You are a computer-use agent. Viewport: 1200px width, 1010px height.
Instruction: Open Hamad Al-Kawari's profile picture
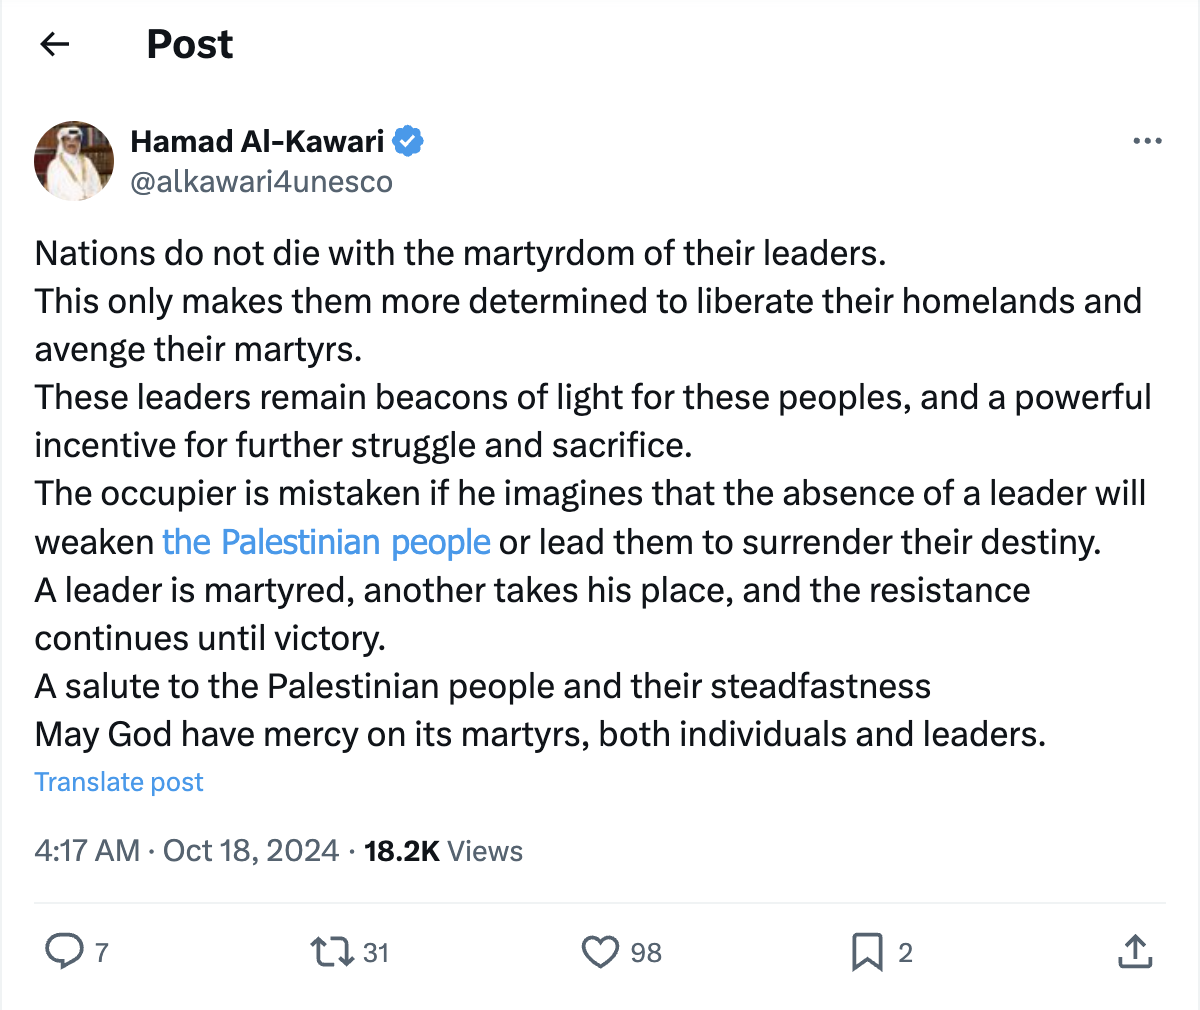(x=74, y=161)
